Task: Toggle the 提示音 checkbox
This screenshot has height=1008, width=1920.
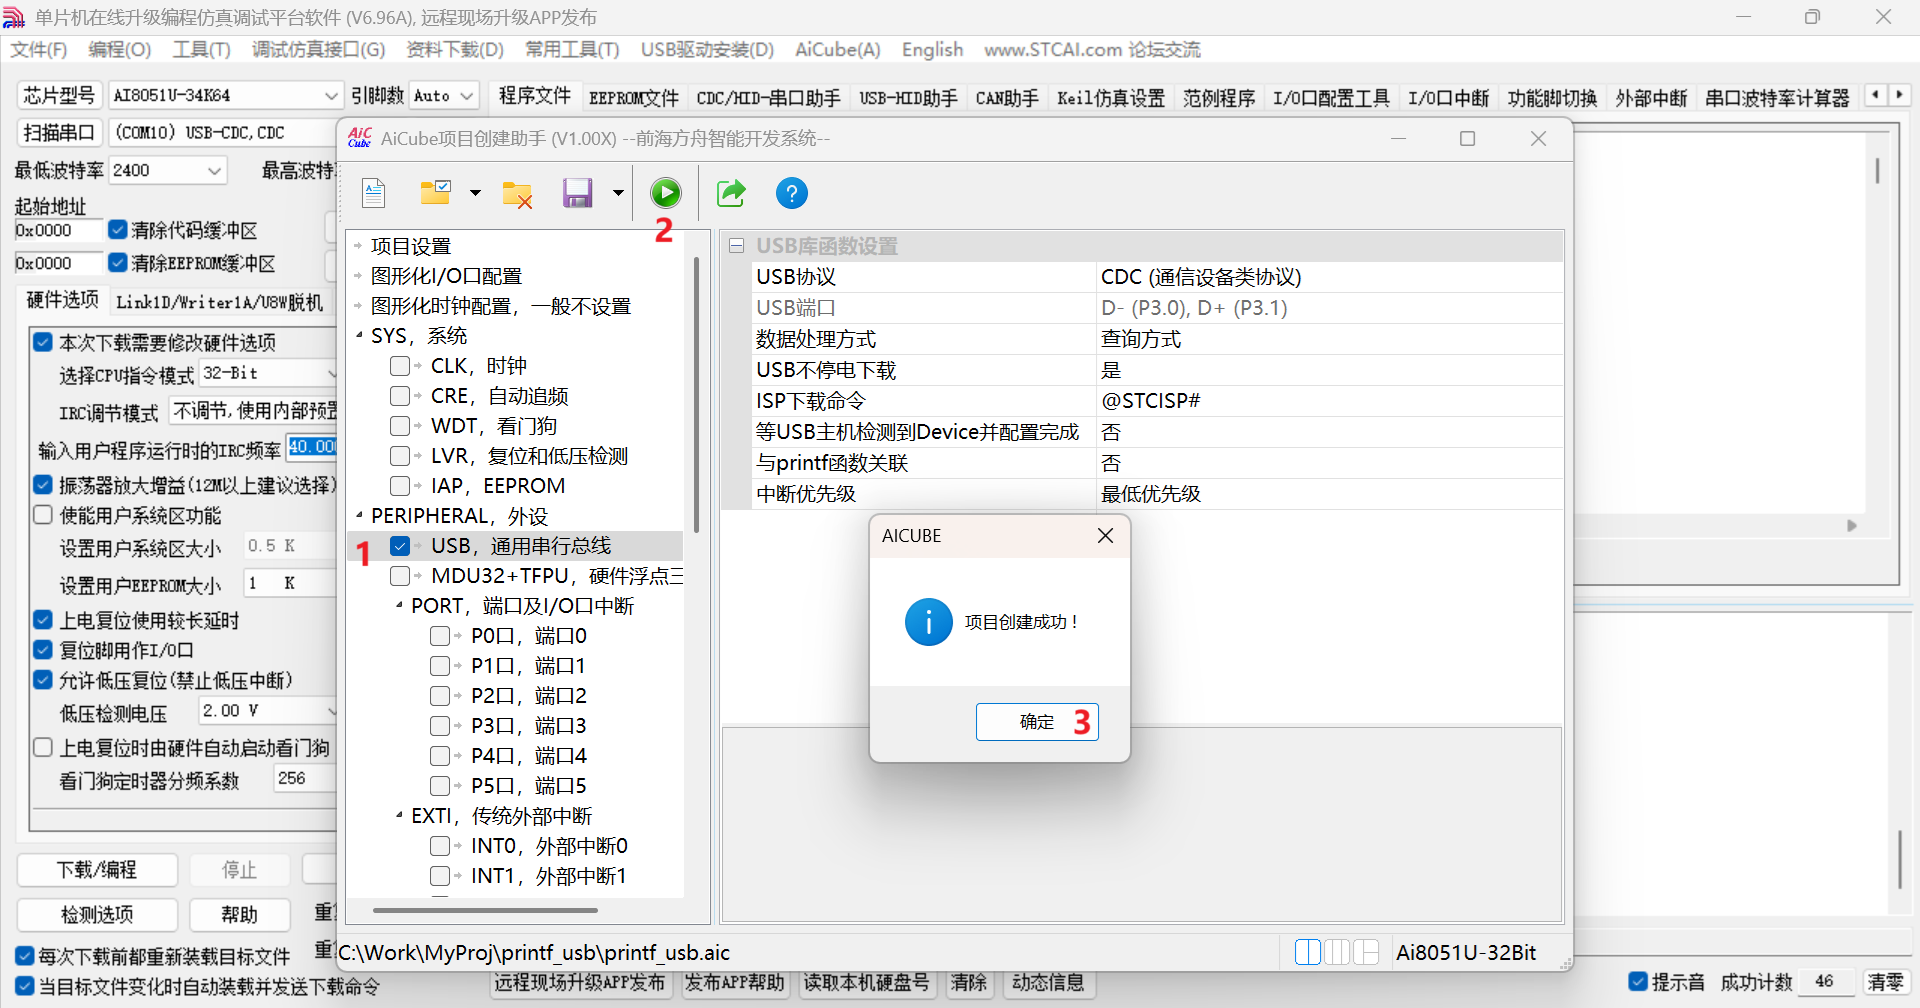Action: [1638, 982]
